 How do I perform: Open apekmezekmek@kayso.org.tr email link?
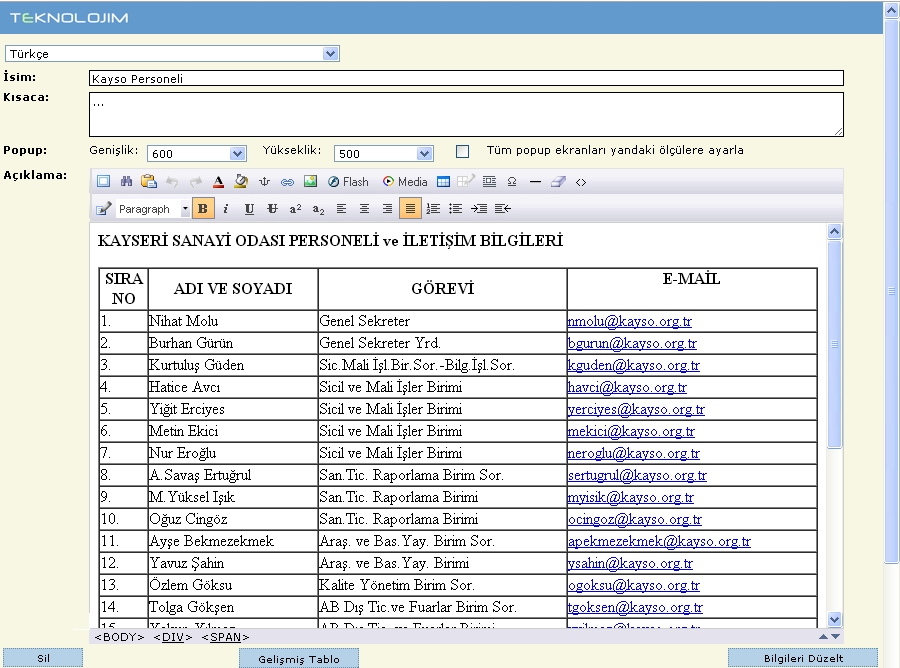(x=659, y=541)
